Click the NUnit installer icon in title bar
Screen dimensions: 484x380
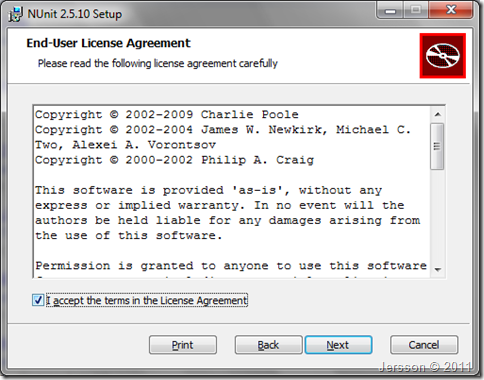[15, 14]
